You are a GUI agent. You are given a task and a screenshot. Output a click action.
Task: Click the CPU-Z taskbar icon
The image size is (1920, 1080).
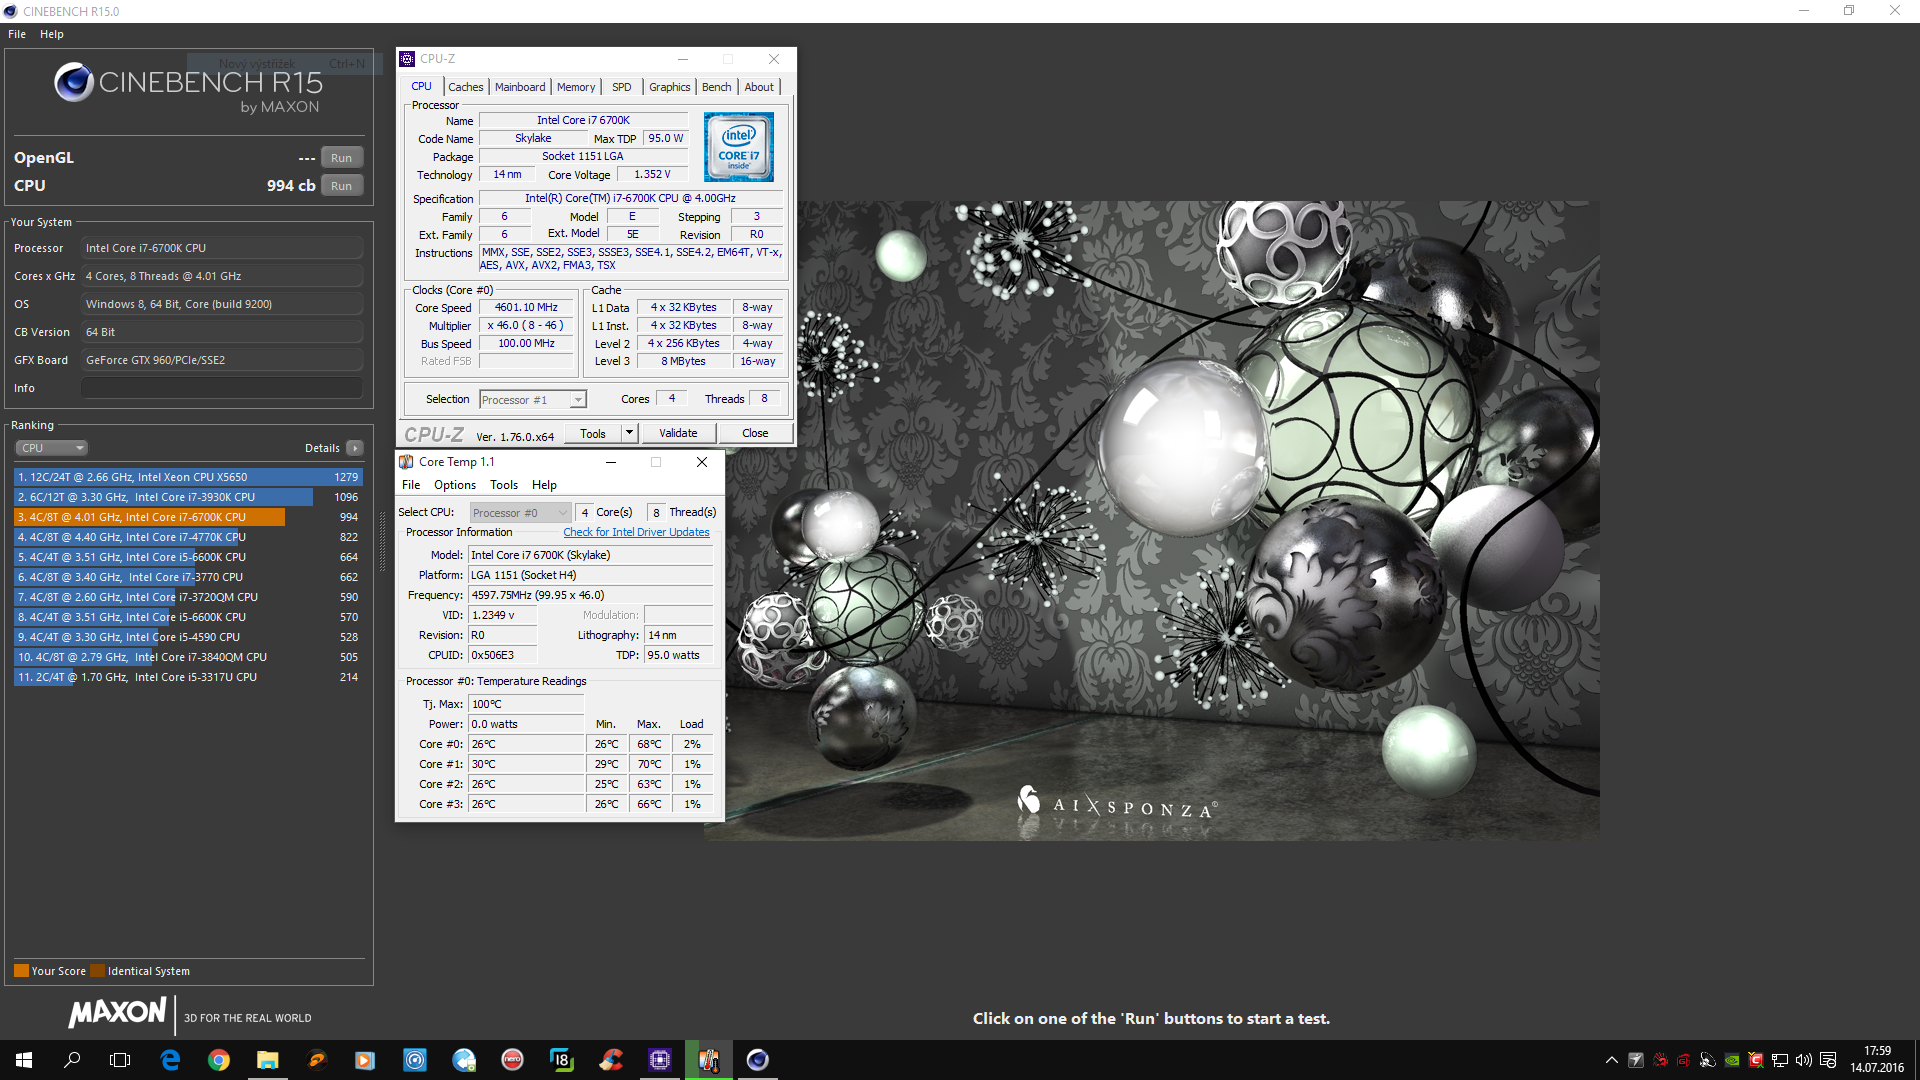point(660,1060)
